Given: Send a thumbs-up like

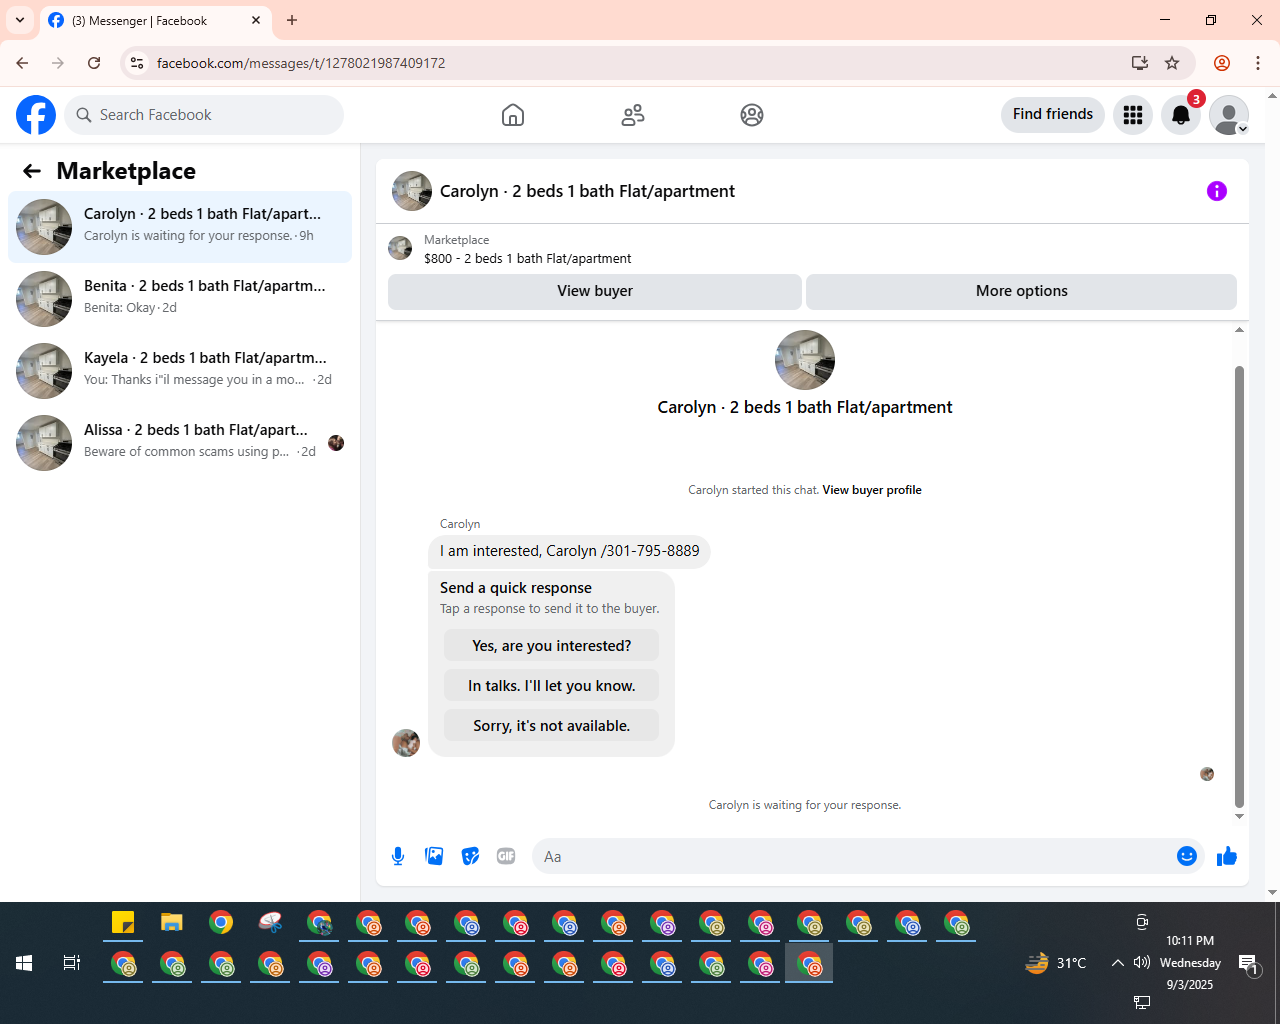Looking at the screenshot, I should (1227, 856).
